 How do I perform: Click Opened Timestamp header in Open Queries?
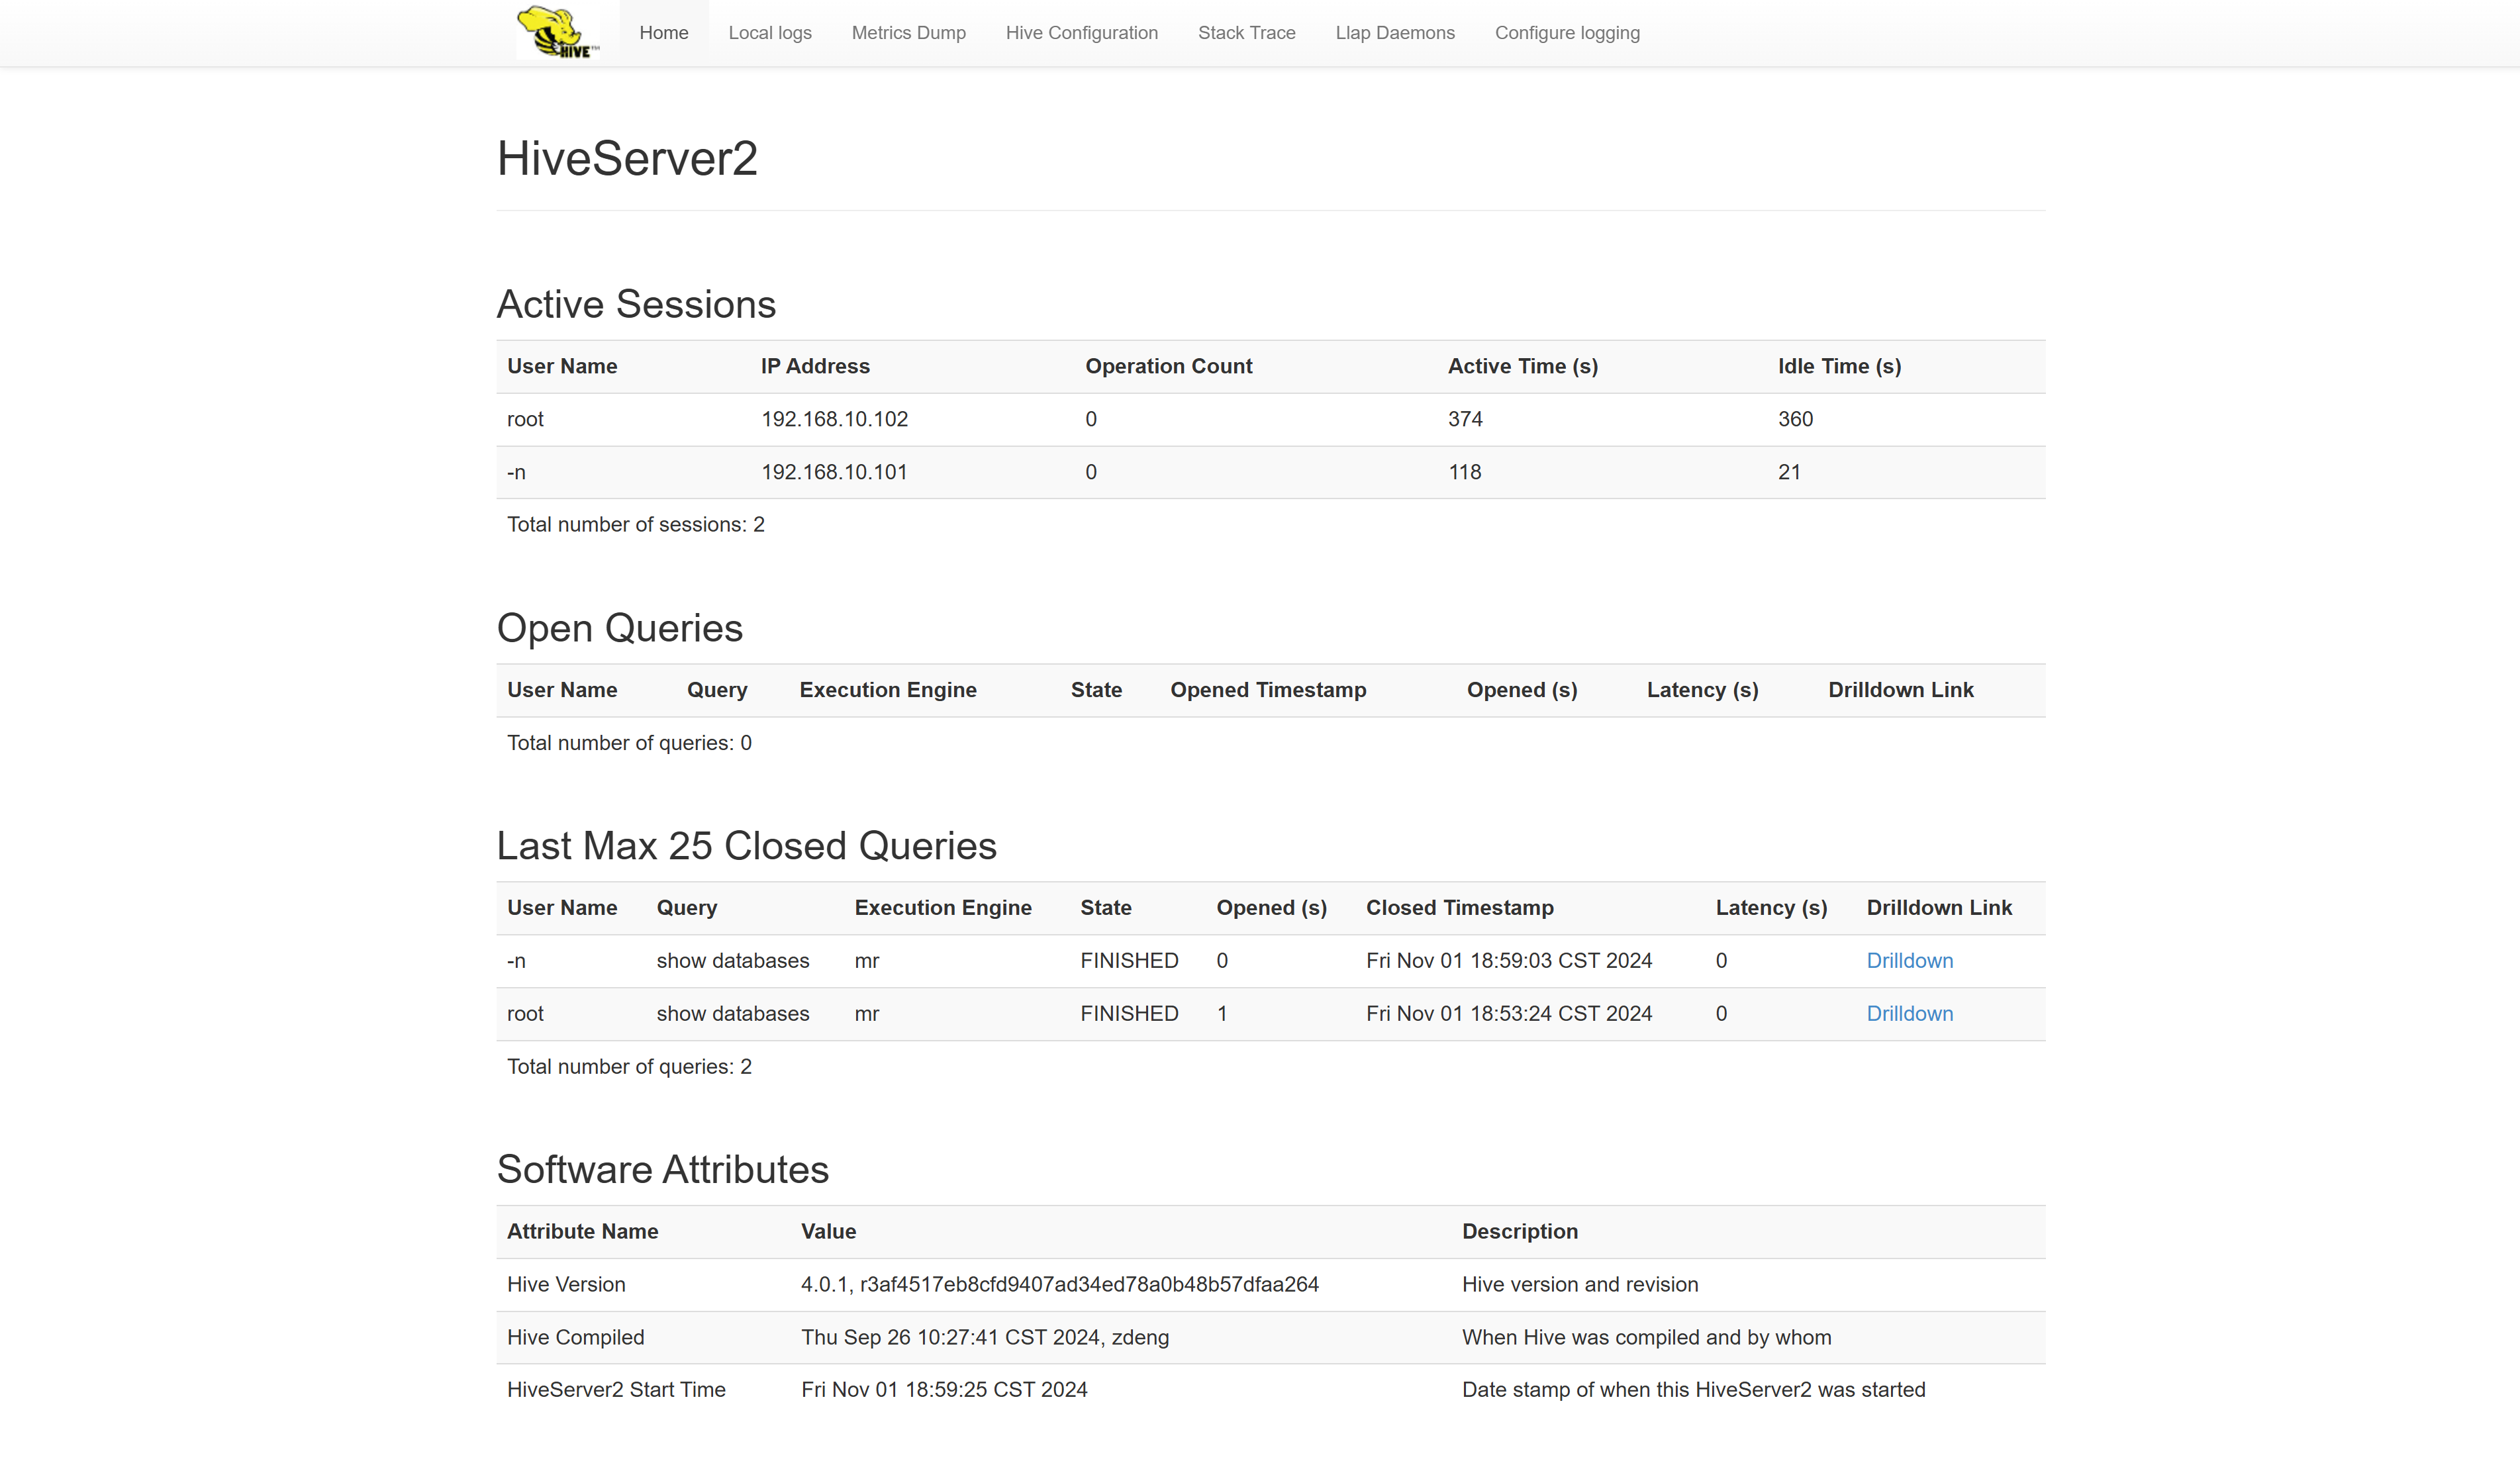(1268, 691)
